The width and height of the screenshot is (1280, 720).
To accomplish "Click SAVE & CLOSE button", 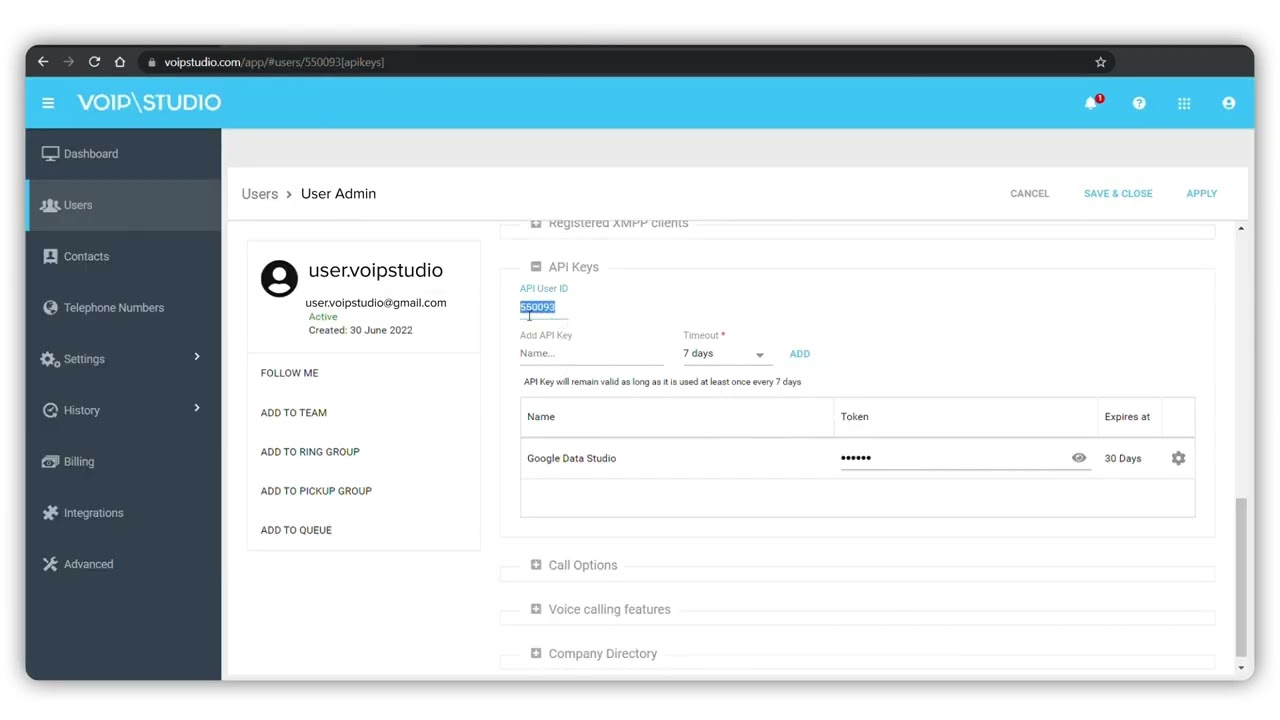I will pos(1118,194).
